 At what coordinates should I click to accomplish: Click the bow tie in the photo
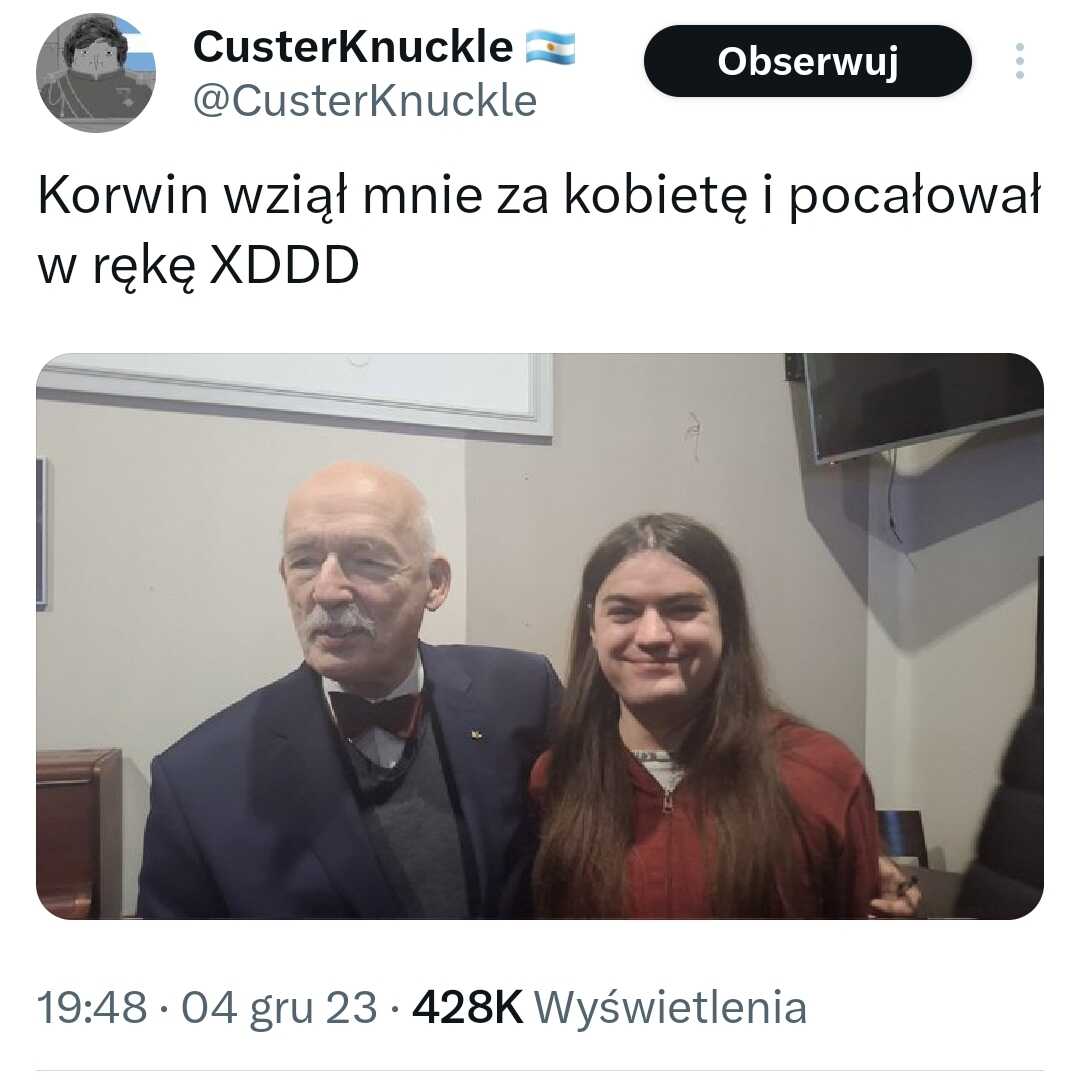(x=376, y=715)
